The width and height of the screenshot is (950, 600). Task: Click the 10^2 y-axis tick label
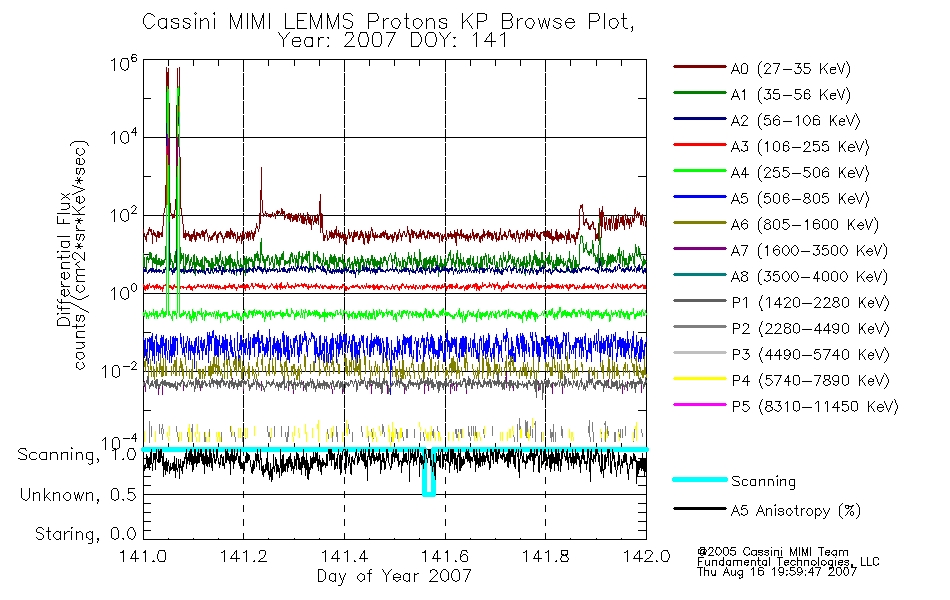coord(124,214)
